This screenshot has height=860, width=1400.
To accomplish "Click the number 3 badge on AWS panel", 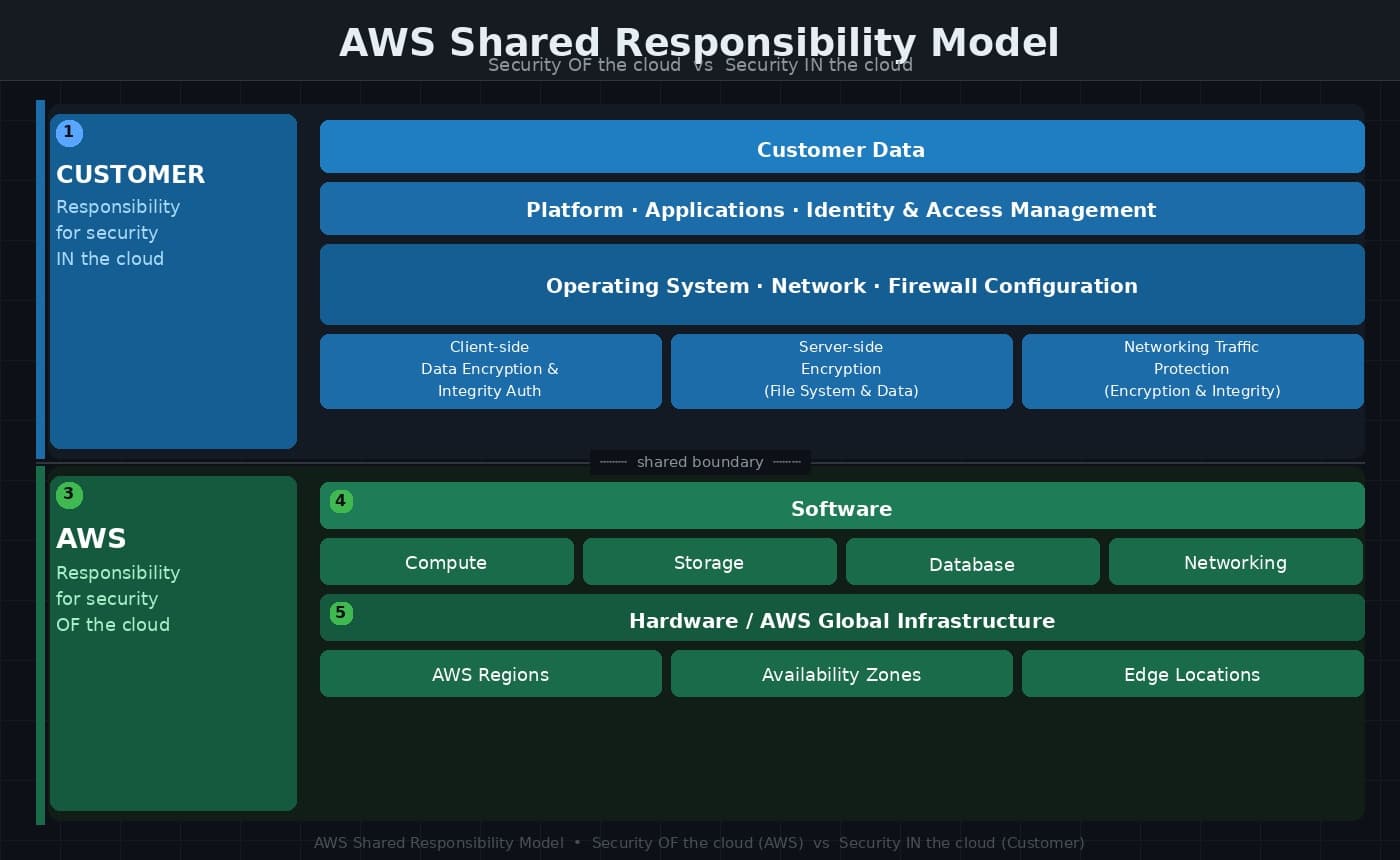I will pyautogui.click(x=69, y=495).
